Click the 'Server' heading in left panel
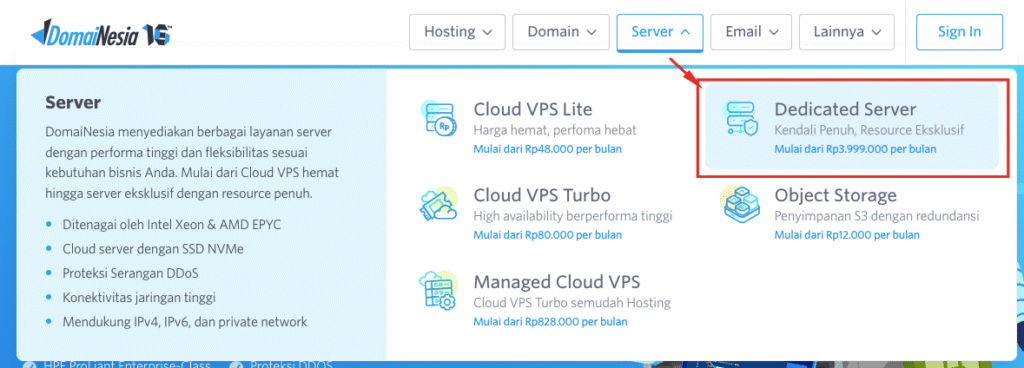Image resolution: width=1024 pixels, height=368 pixels. 73,102
